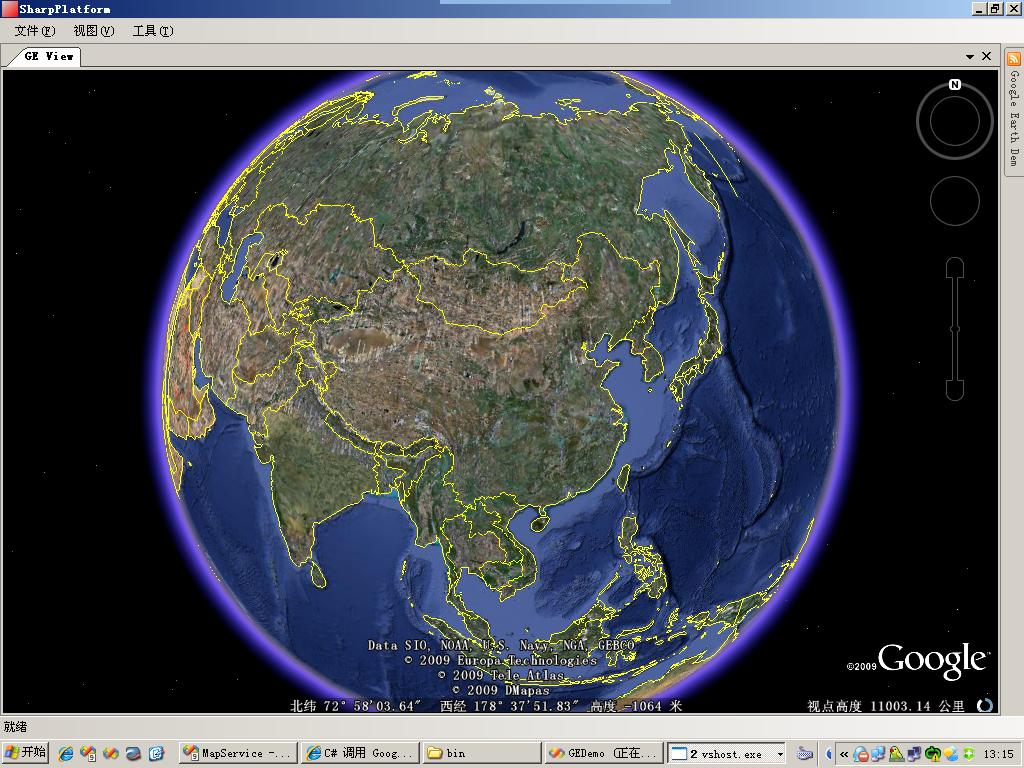This screenshot has width=1024, height=768.
Task: Close the GE View document panel
Action: tap(987, 56)
